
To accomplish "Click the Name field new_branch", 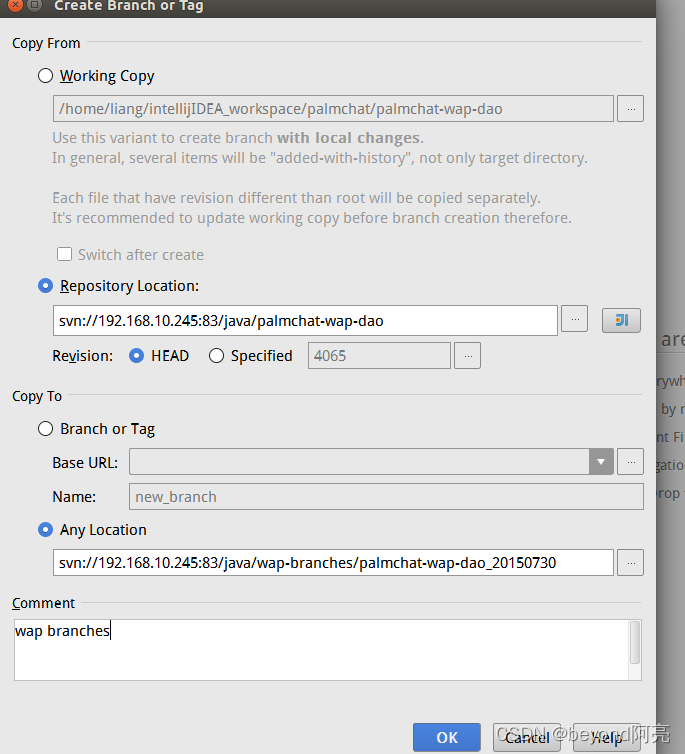I will coord(386,497).
